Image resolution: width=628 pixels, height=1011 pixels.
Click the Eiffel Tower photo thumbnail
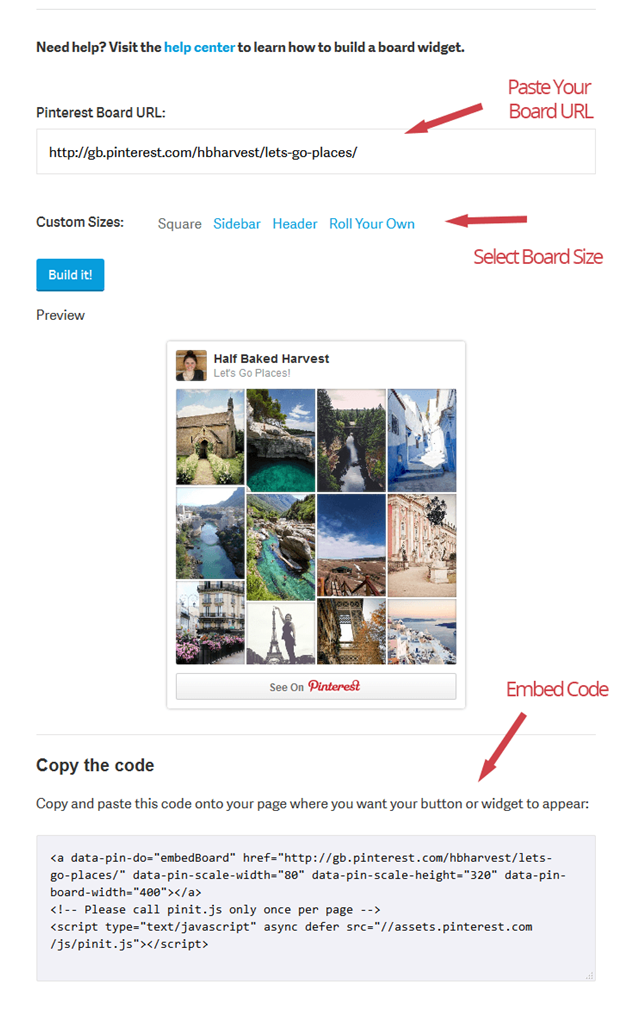pos(281,625)
